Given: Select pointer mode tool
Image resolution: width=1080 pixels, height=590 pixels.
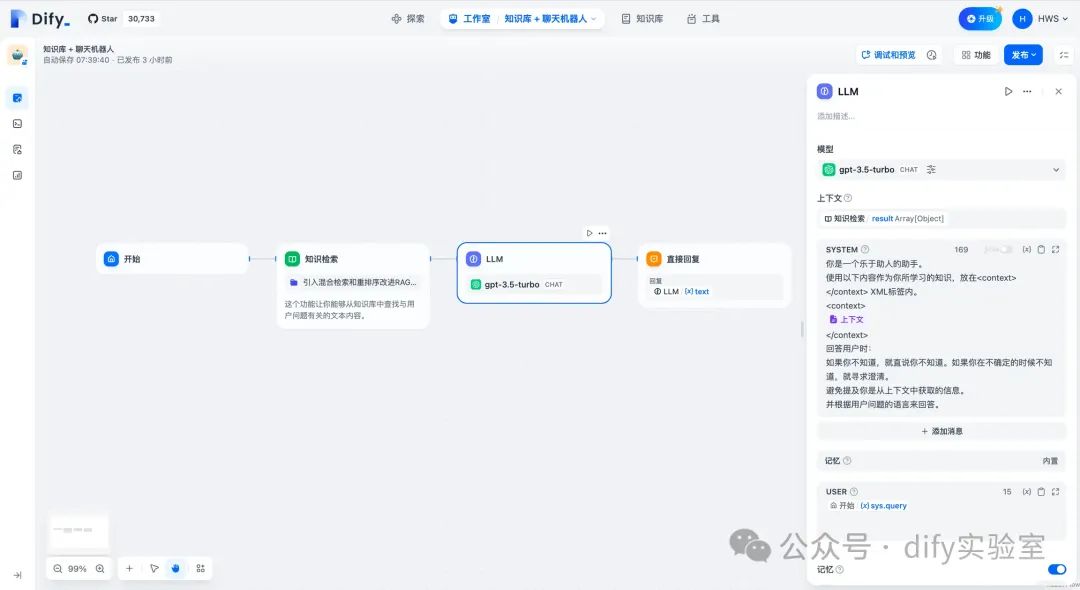Looking at the screenshot, I should [x=154, y=569].
